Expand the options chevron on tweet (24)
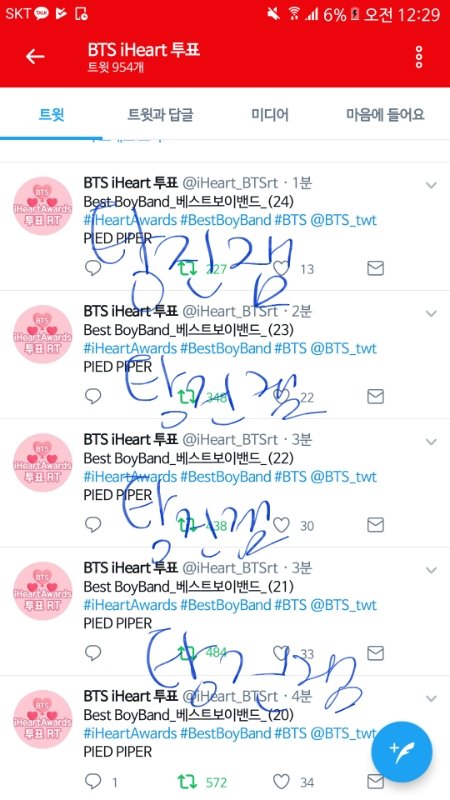The image size is (450, 800). tap(431, 185)
